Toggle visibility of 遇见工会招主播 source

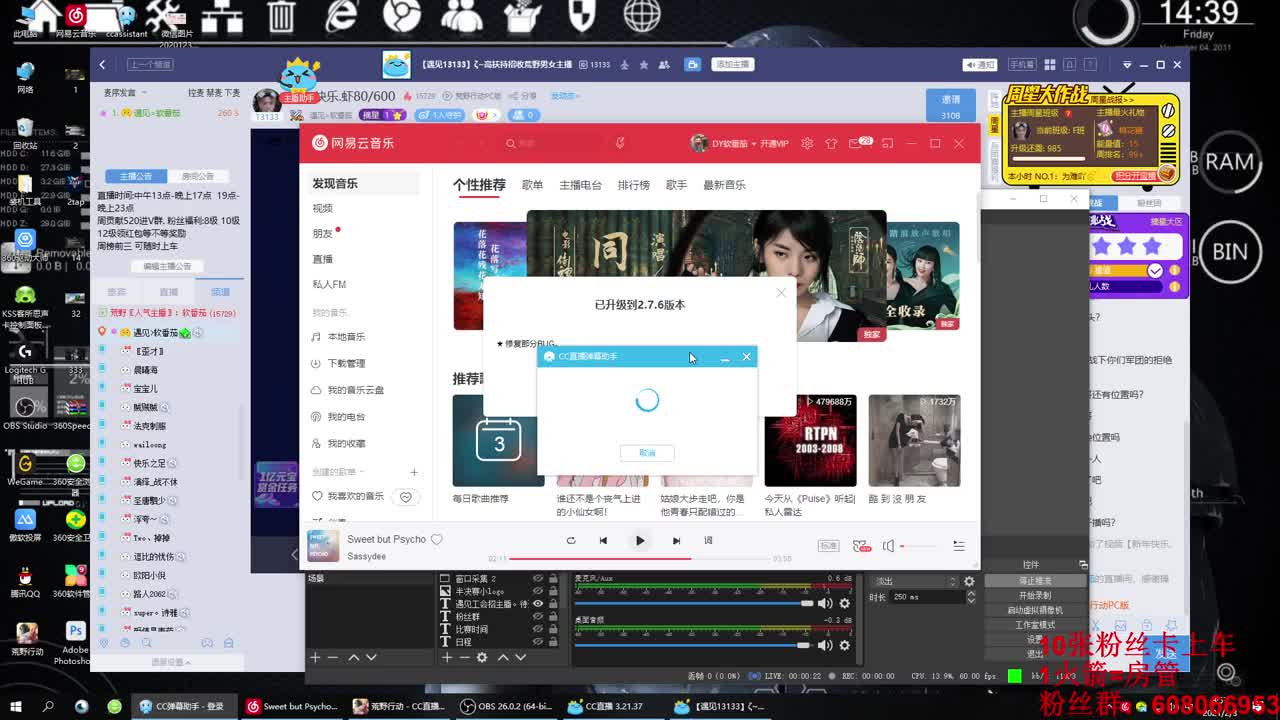pyautogui.click(x=538, y=604)
